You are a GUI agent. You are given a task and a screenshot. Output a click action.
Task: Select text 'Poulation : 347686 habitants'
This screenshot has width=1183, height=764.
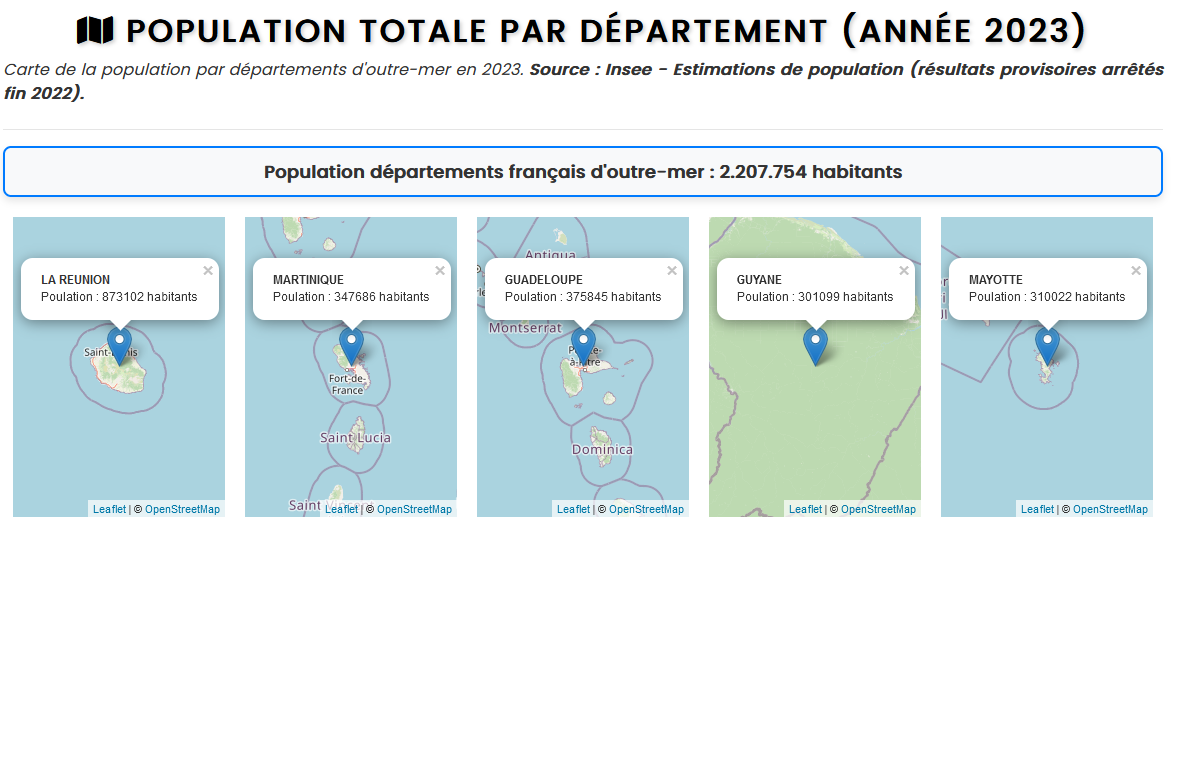351,297
